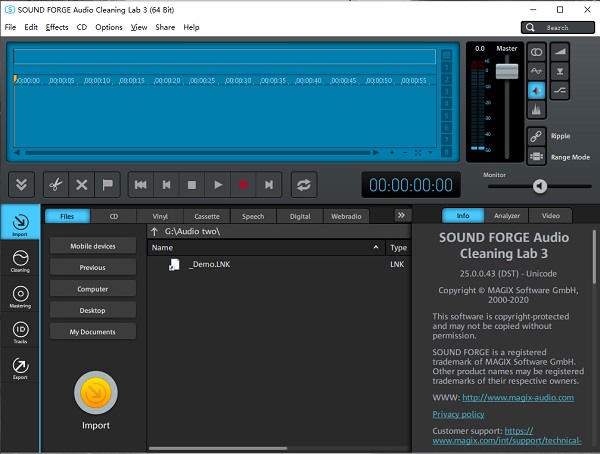Open the Effects menu

coord(57,27)
